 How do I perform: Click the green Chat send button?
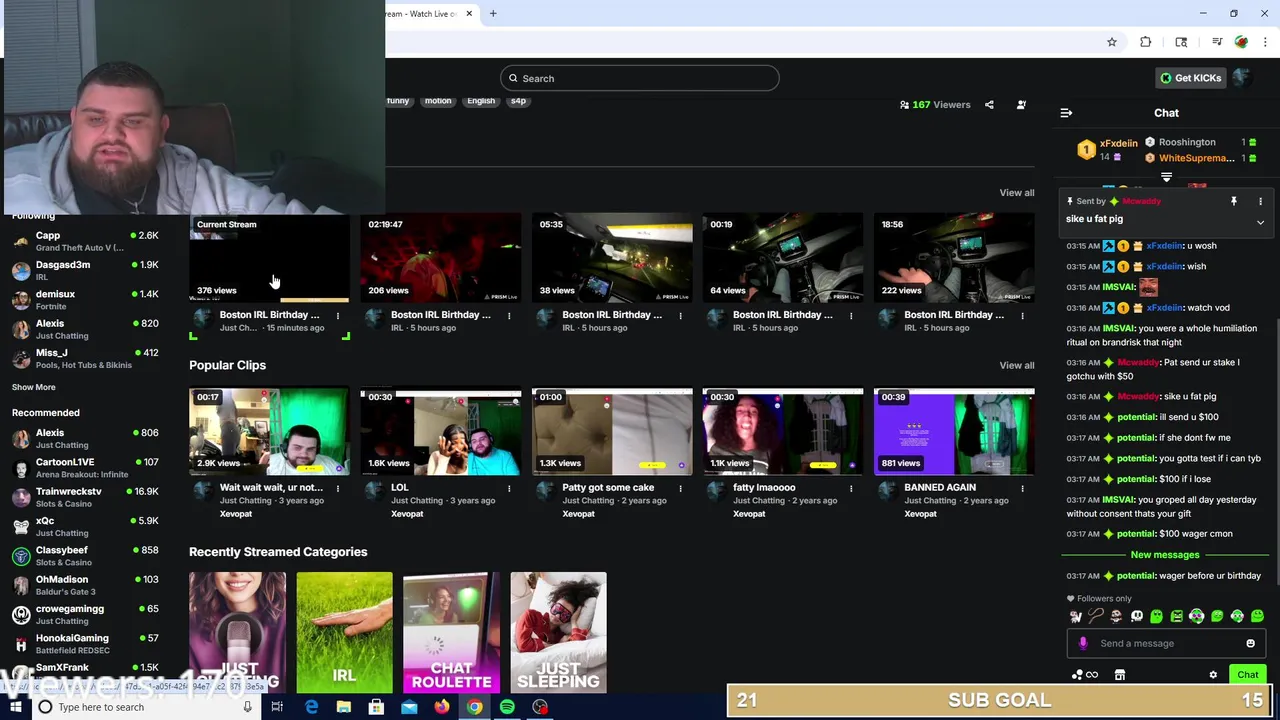(1247, 675)
